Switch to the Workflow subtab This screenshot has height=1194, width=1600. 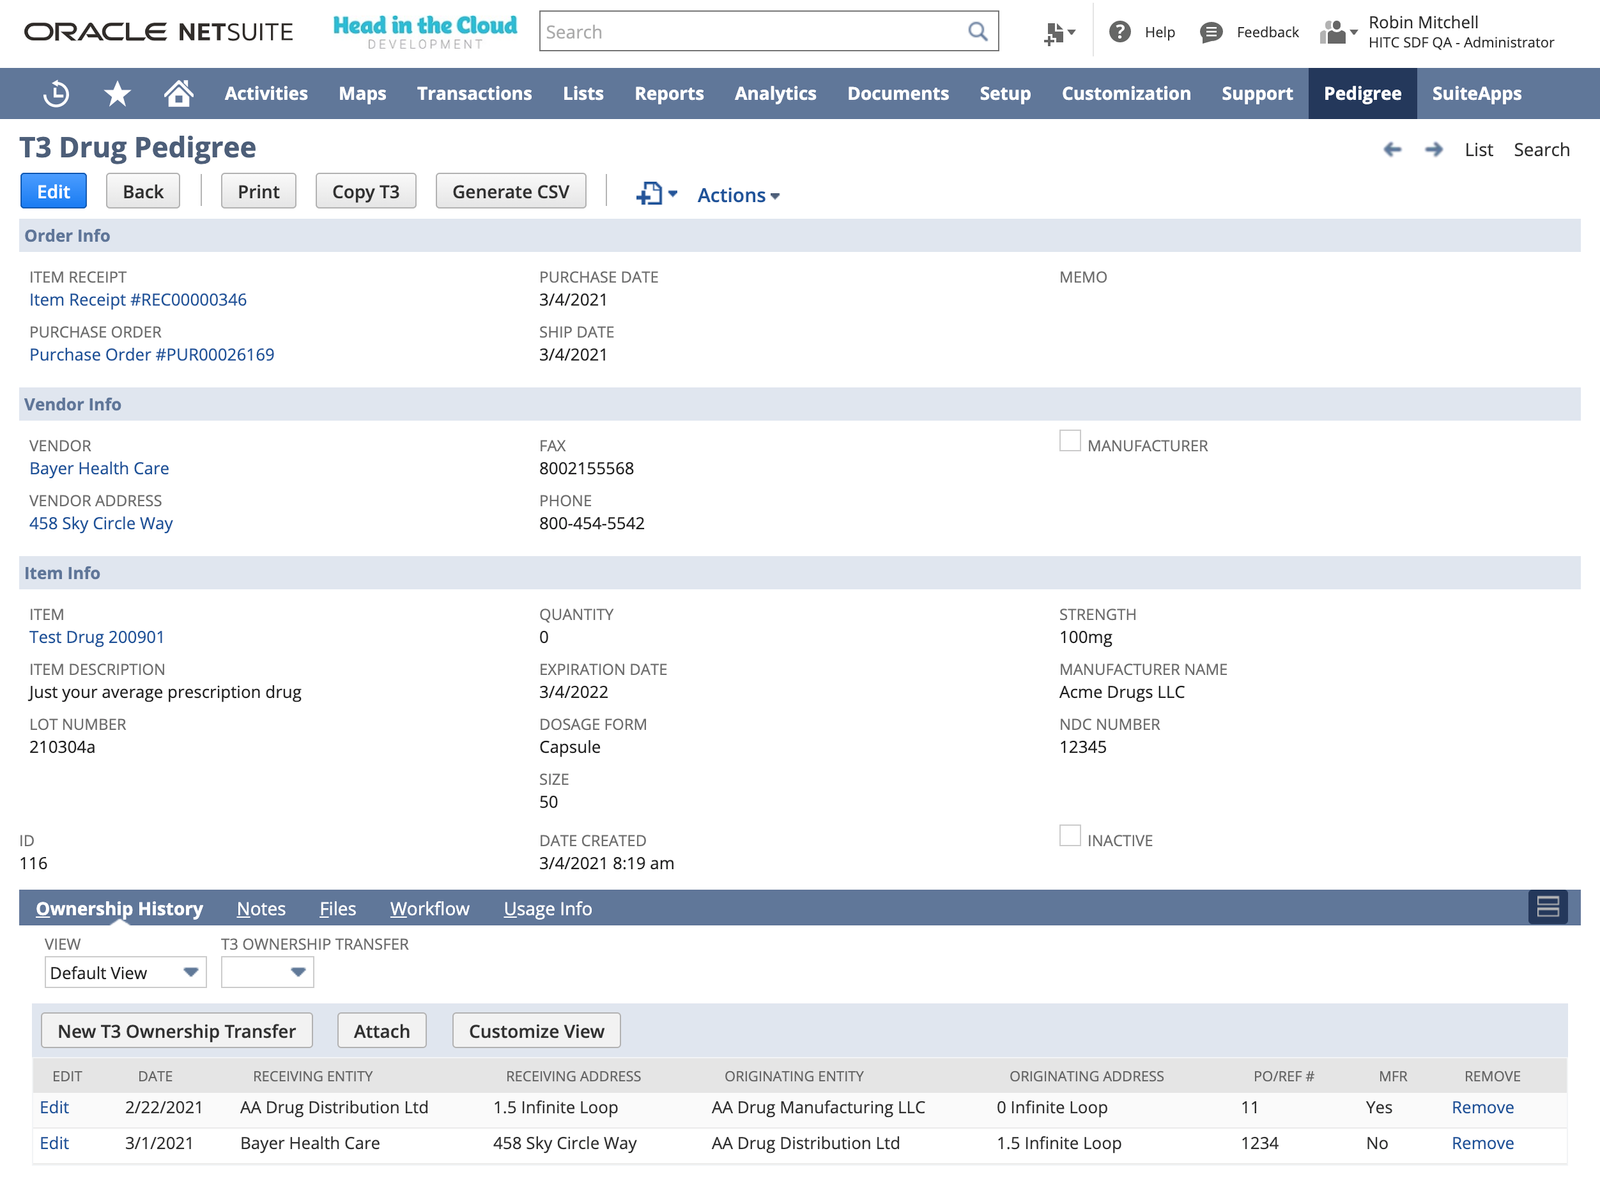click(x=430, y=908)
